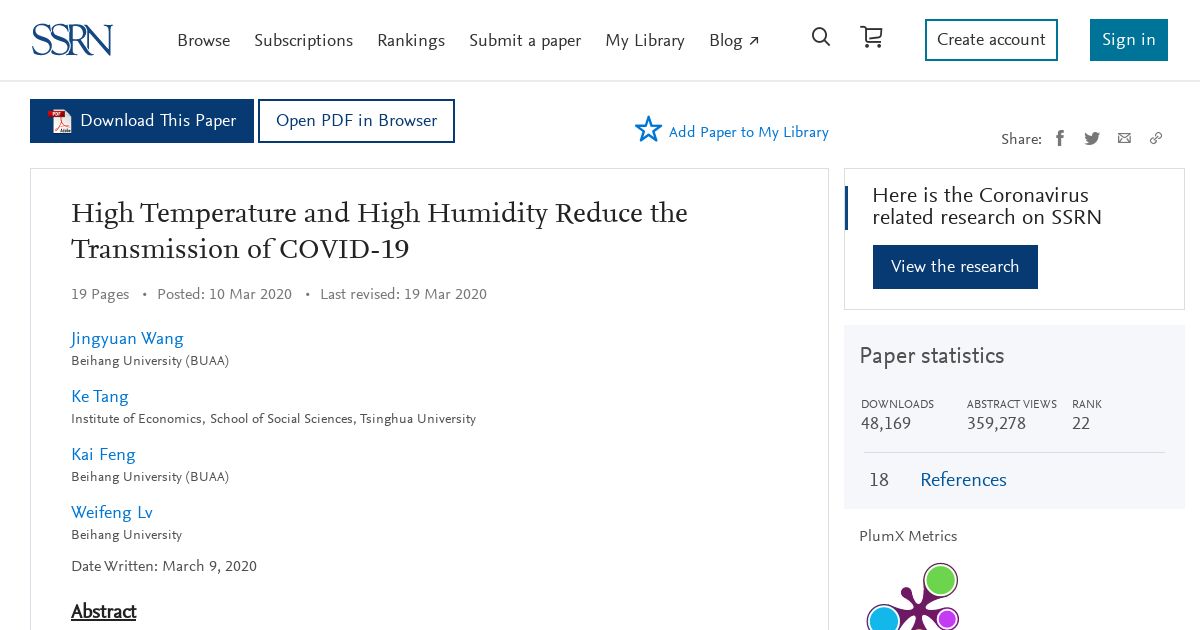
Task: Click the Create account button
Action: click(991, 40)
